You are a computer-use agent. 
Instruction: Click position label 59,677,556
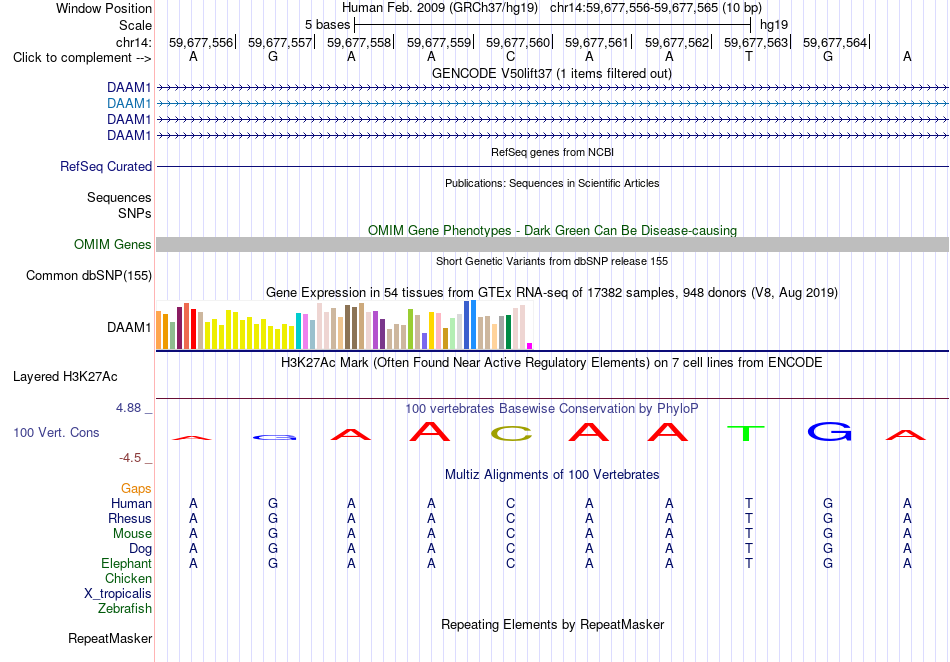201,42
